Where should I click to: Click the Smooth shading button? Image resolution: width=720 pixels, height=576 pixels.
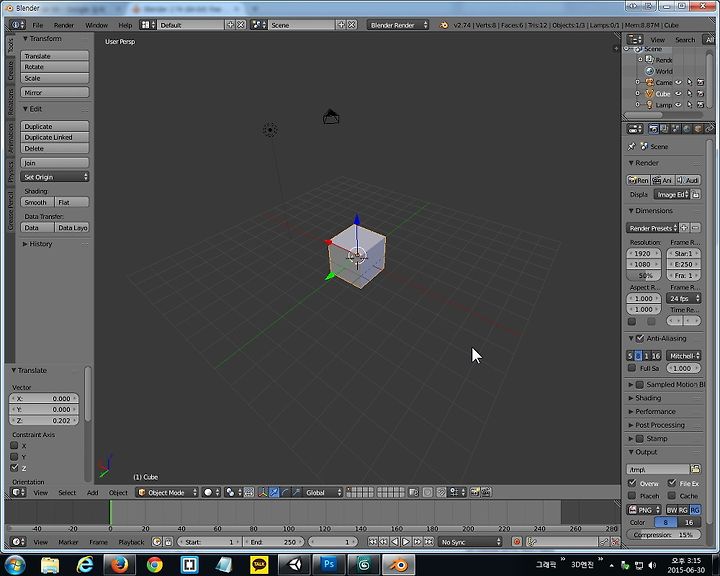click(x=37, y=202)
